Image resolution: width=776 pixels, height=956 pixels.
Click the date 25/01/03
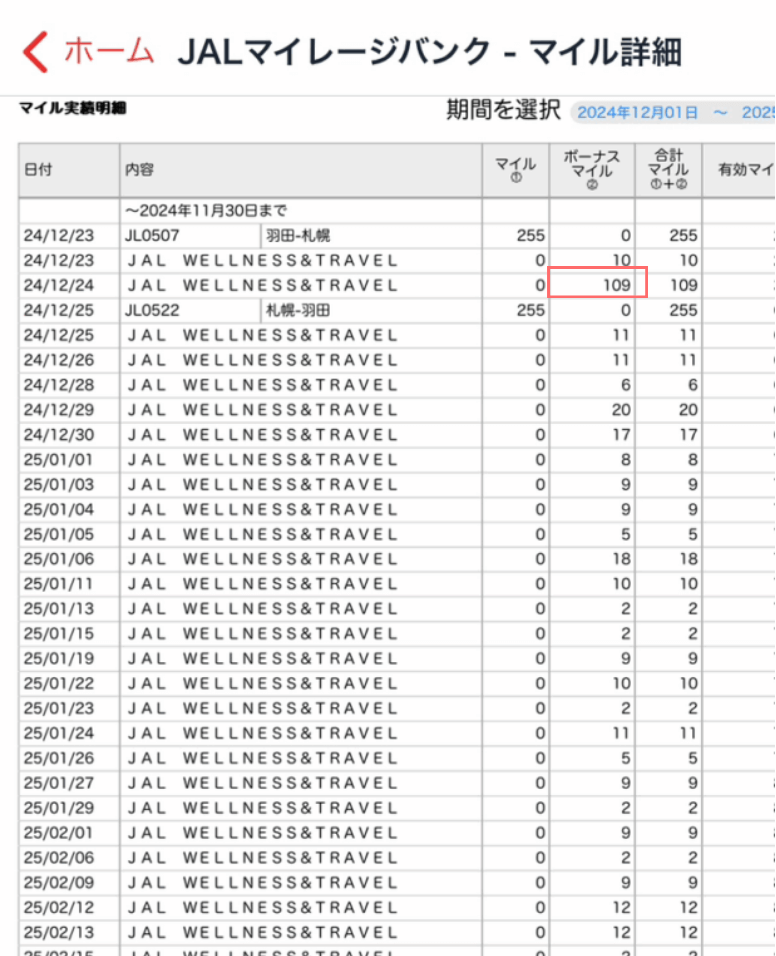(x=59, y=485)
